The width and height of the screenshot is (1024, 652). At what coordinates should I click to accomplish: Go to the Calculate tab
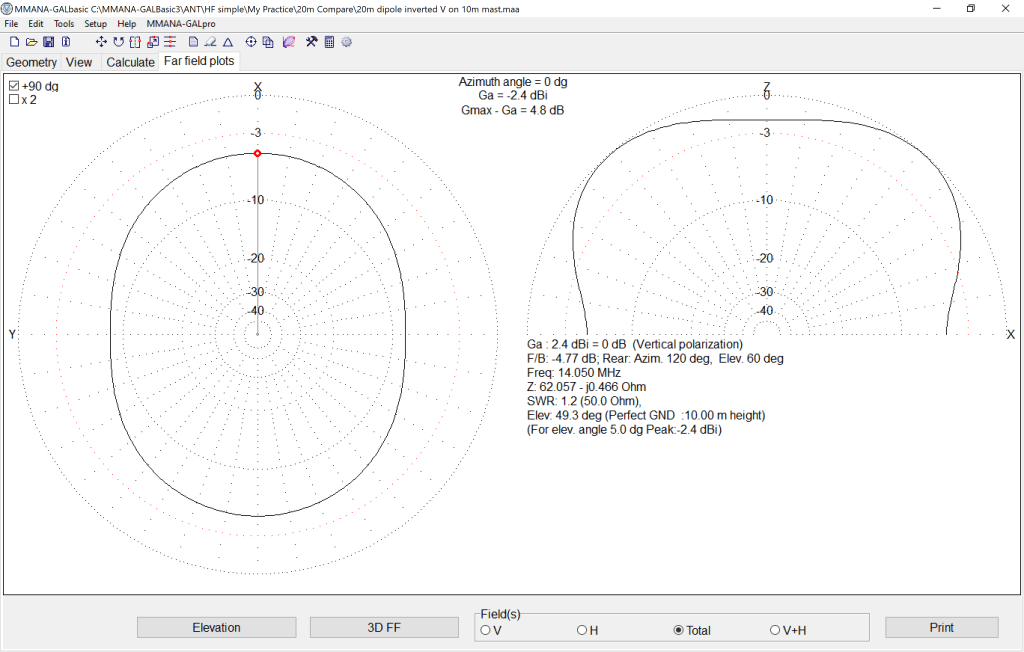[130, 62]
